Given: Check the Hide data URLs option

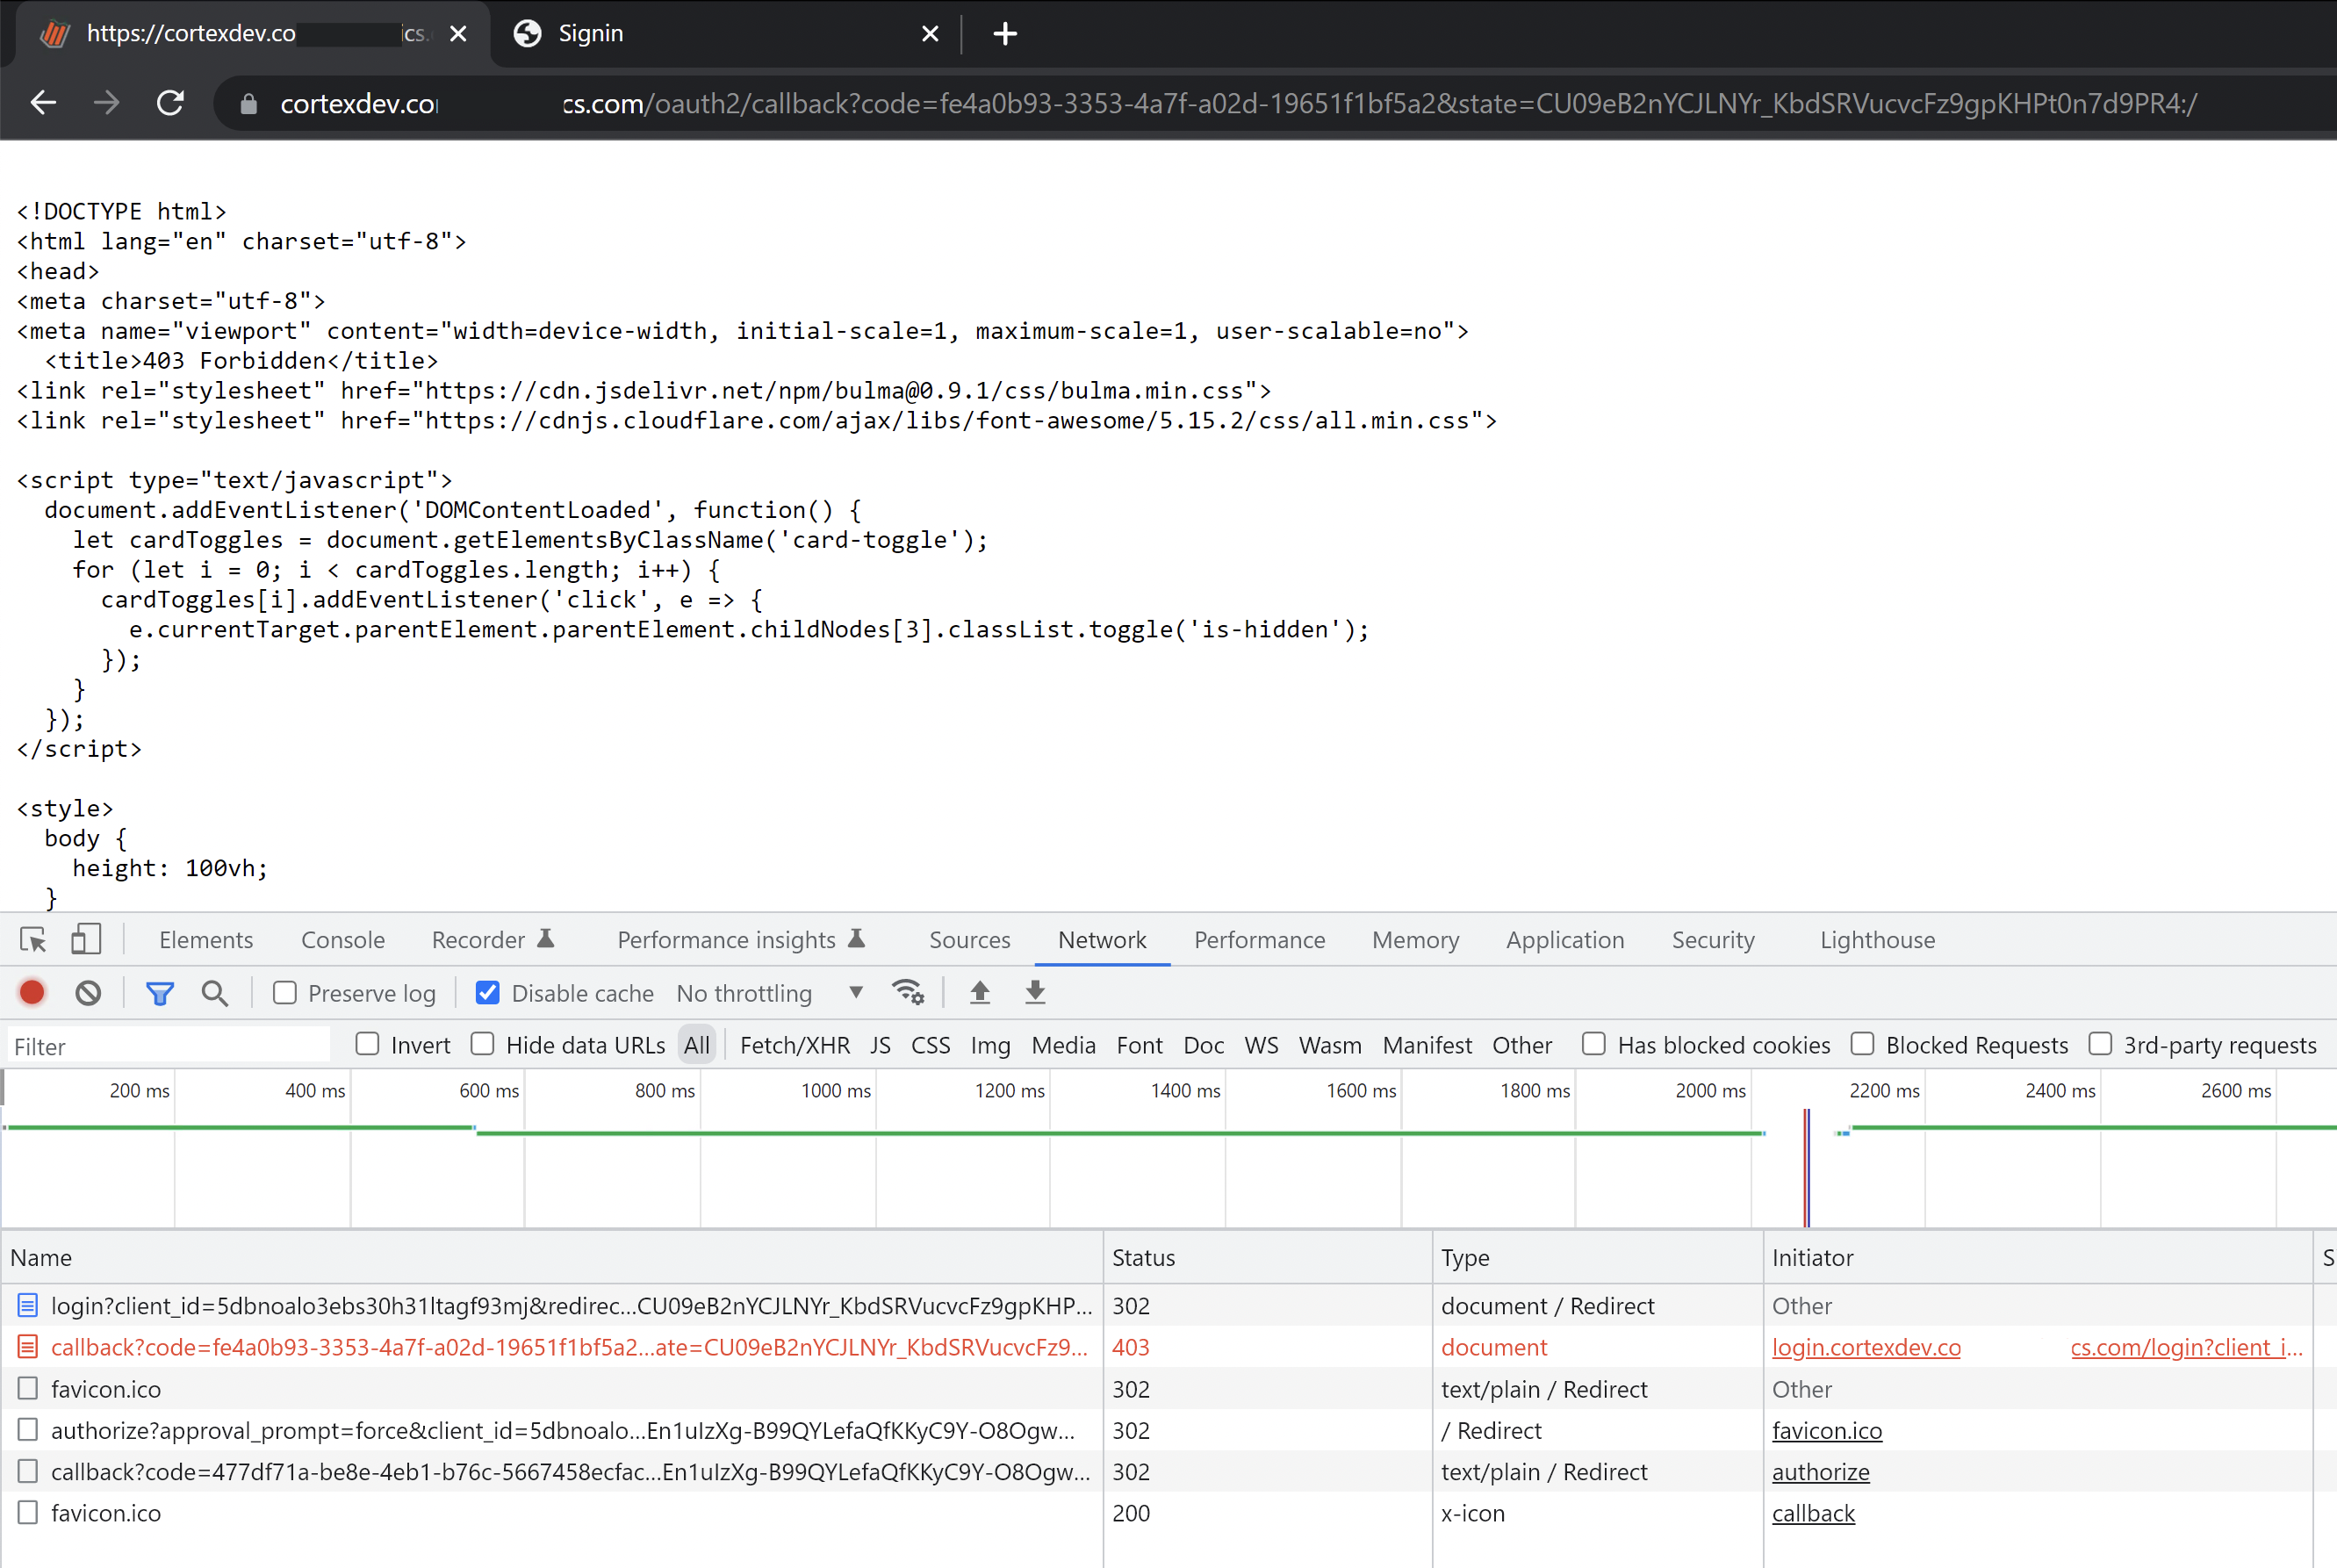Looking at the screenshot, I should (483, 1044).
